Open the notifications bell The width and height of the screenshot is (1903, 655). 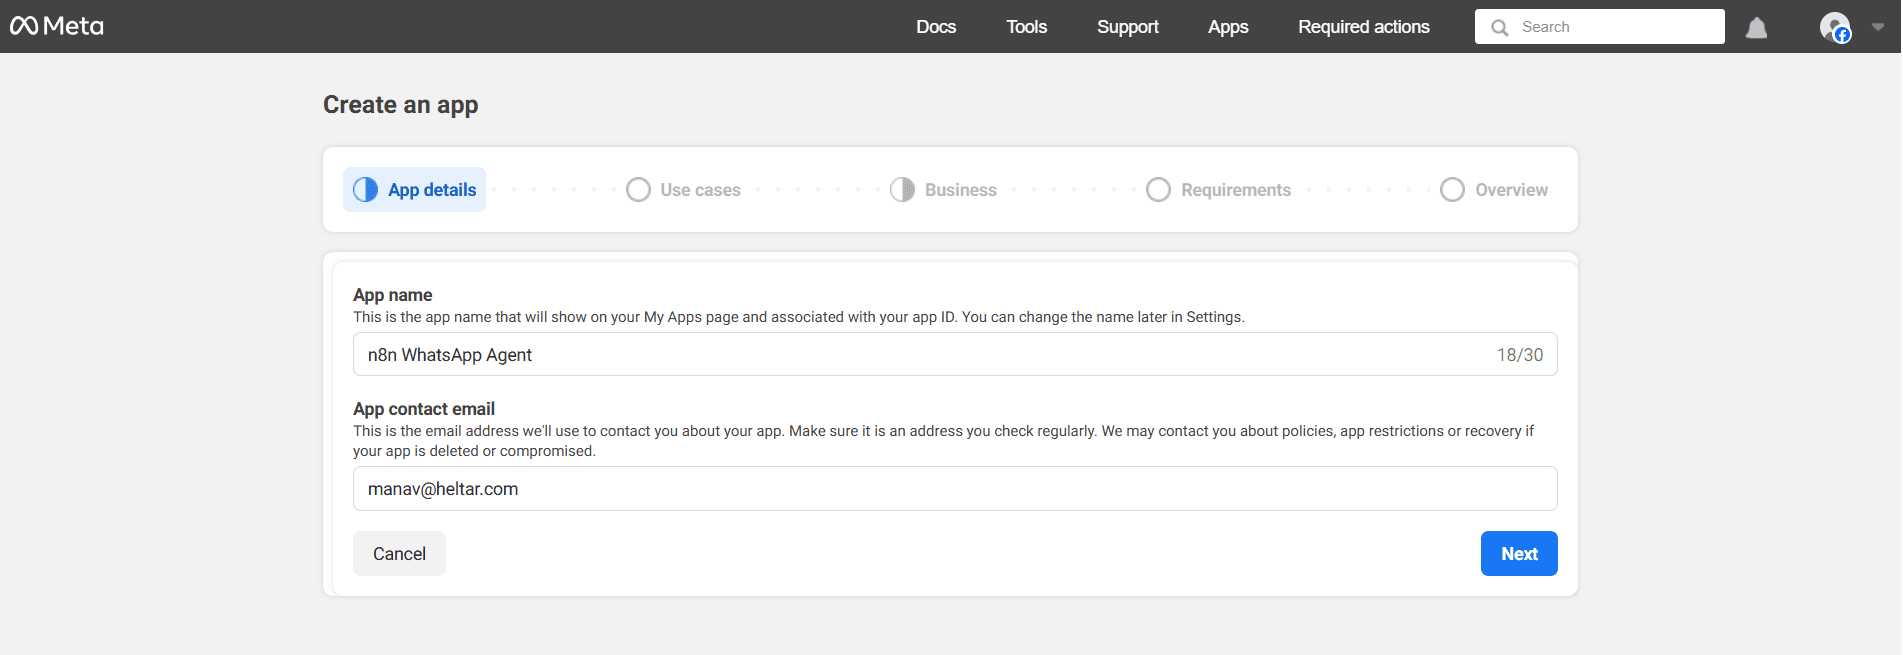pyautogui.click(x=1756, y=28)
